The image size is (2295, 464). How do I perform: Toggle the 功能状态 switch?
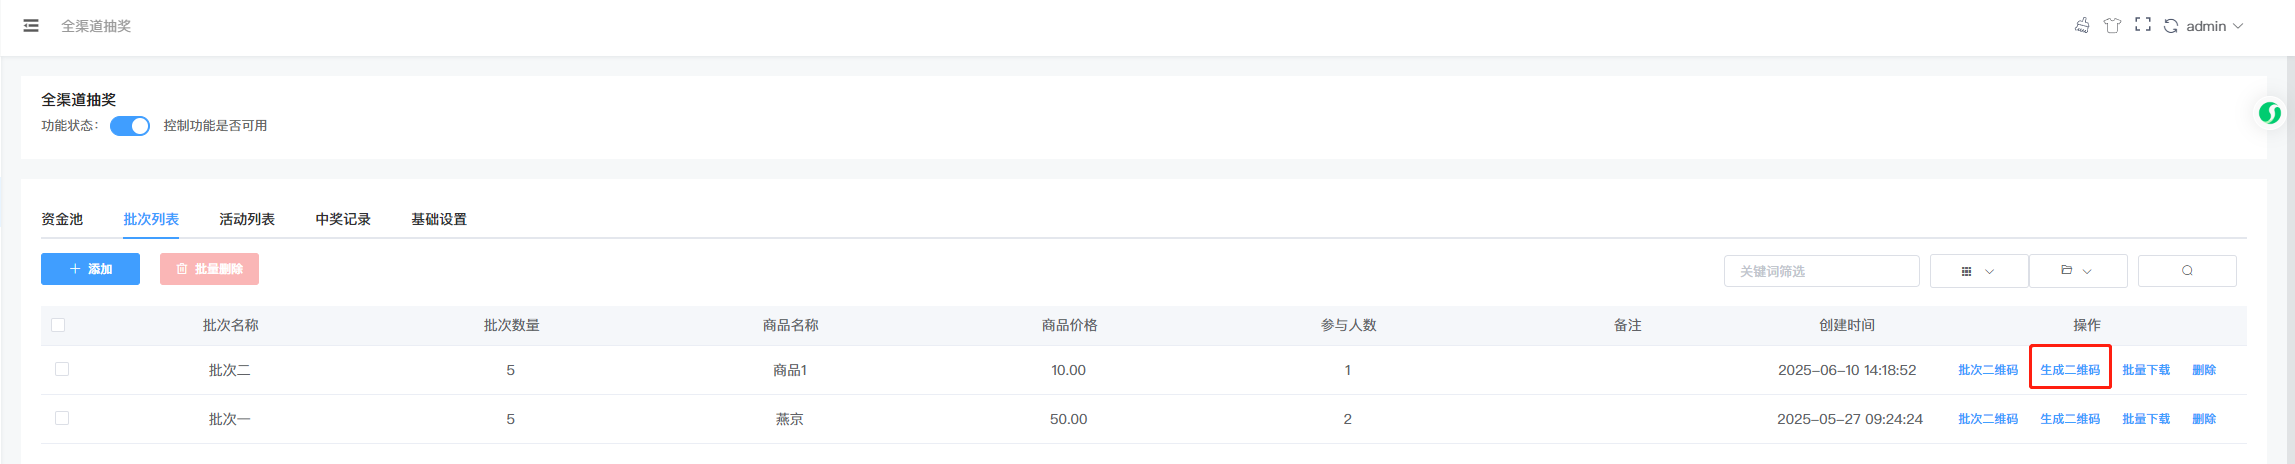(x=130, y=126)
